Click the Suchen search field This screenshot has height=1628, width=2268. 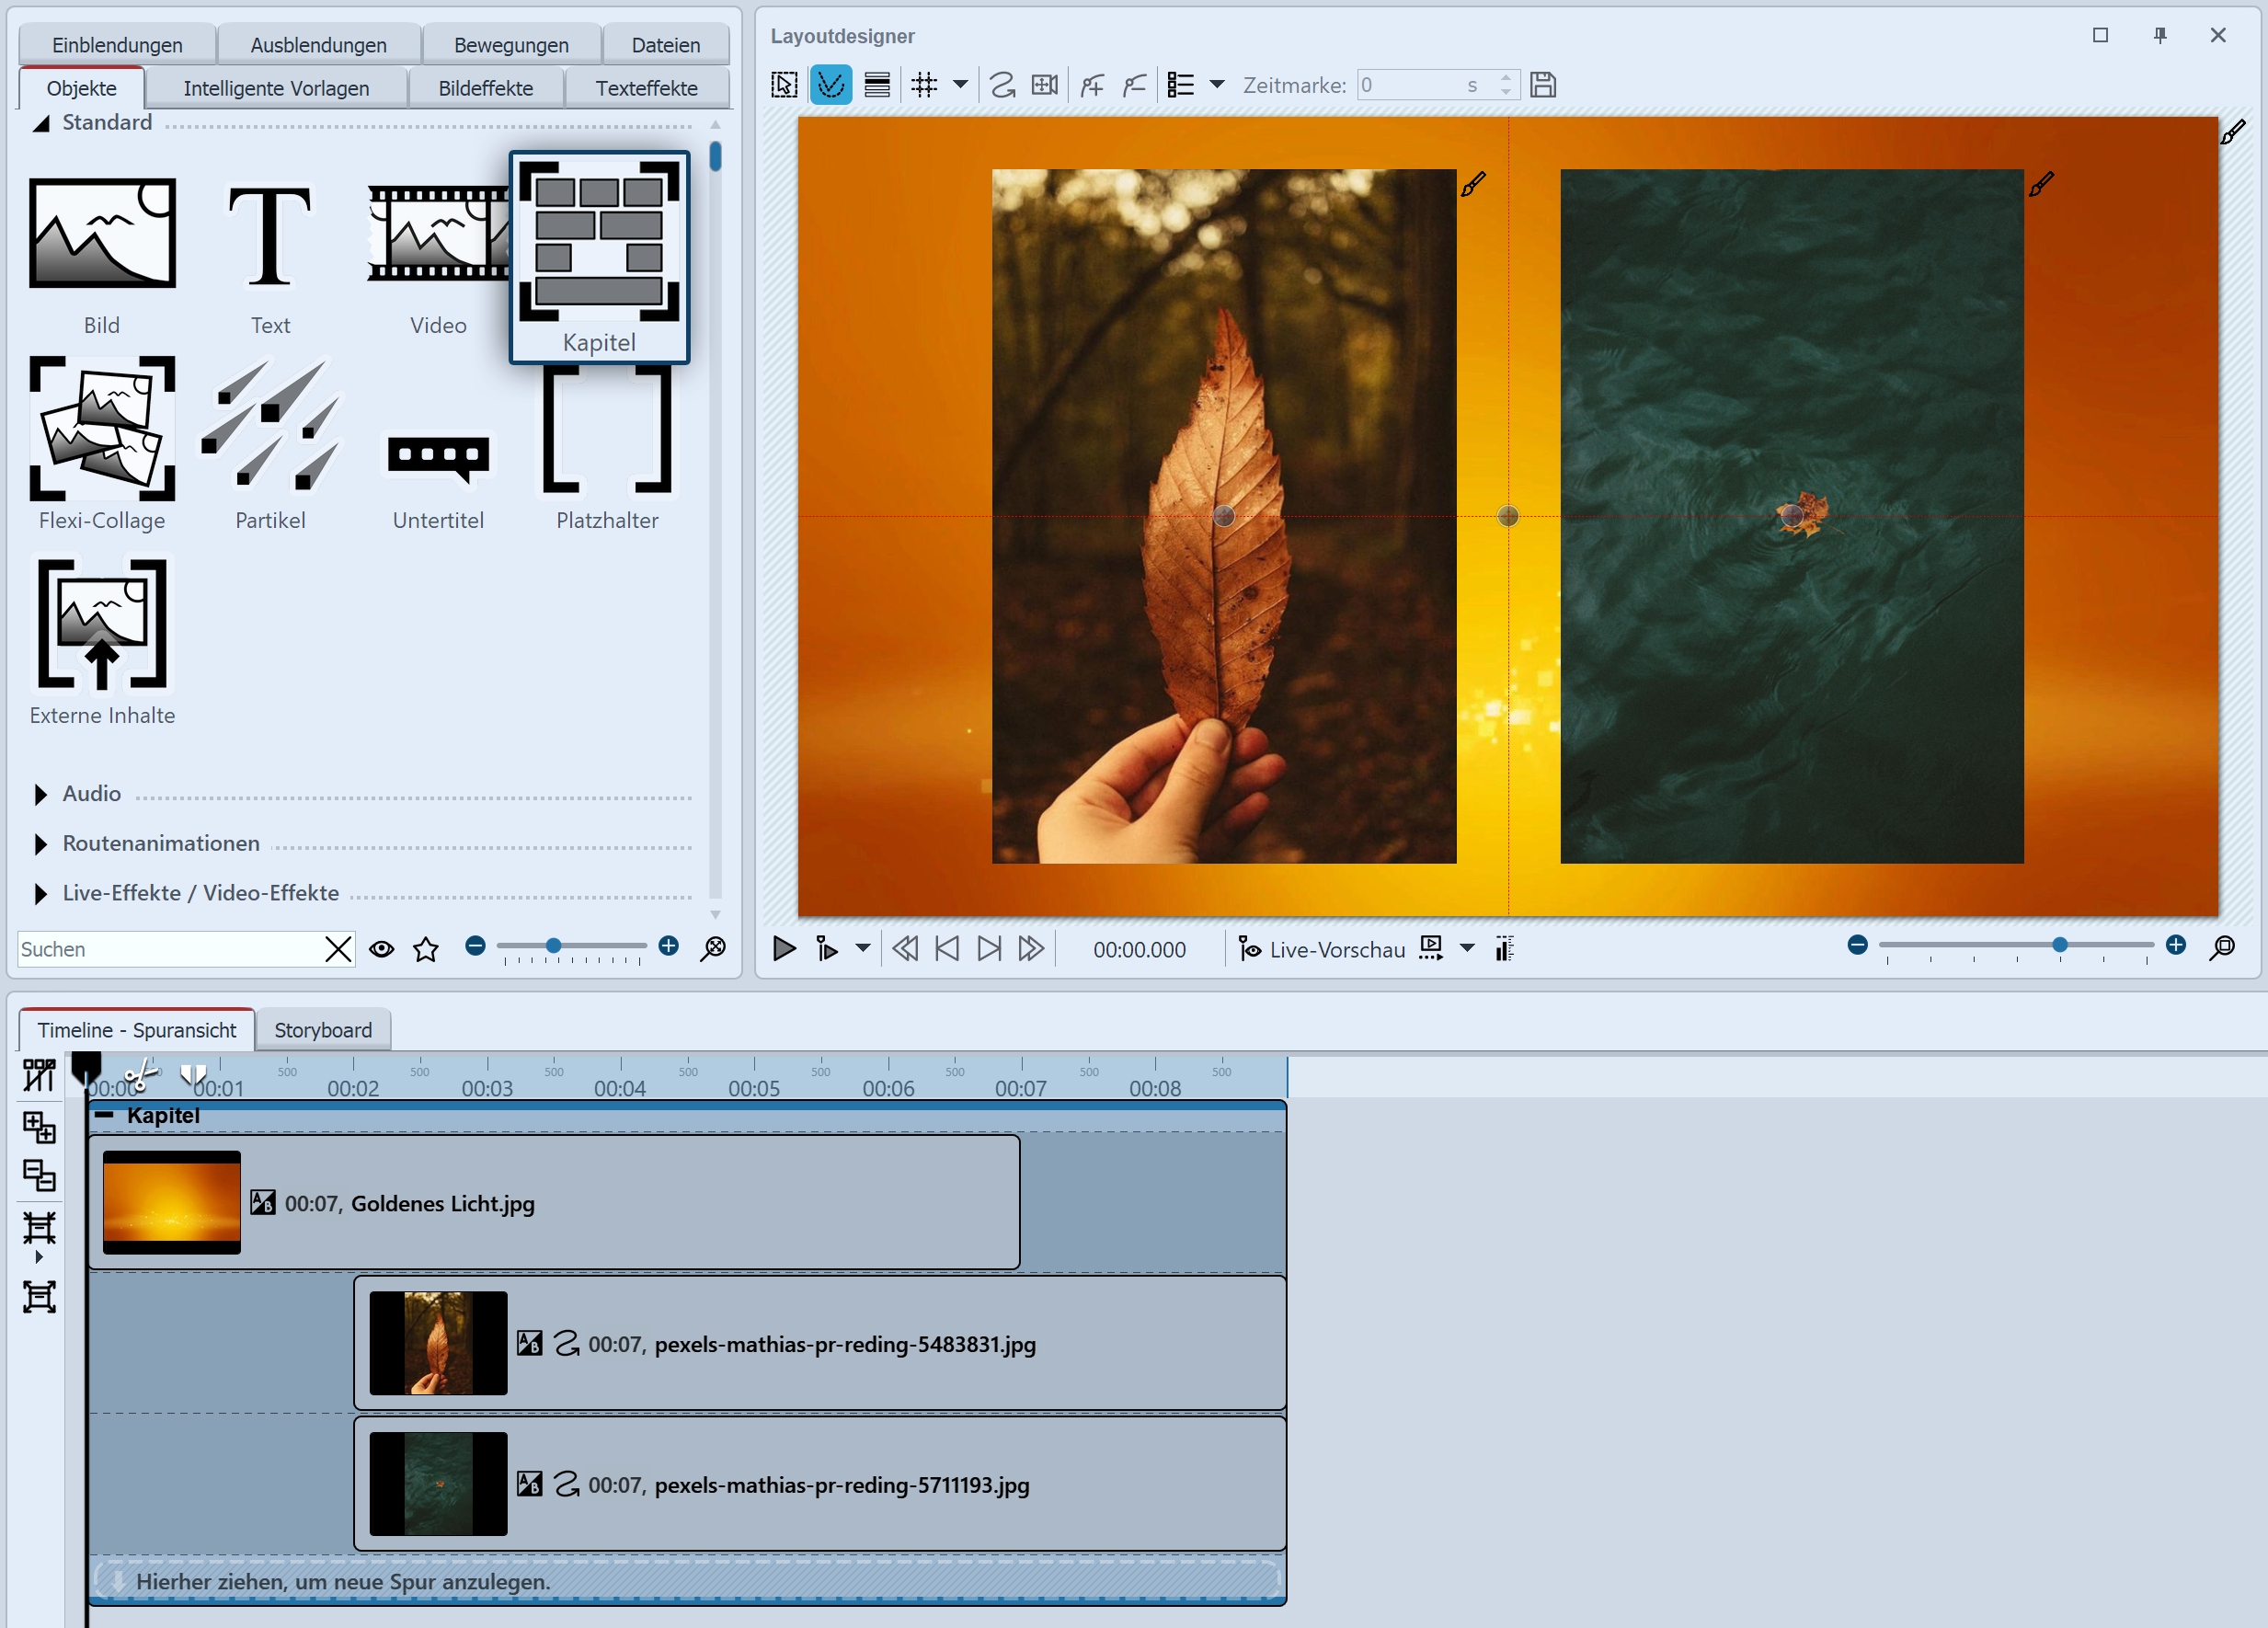coord(168,948)
